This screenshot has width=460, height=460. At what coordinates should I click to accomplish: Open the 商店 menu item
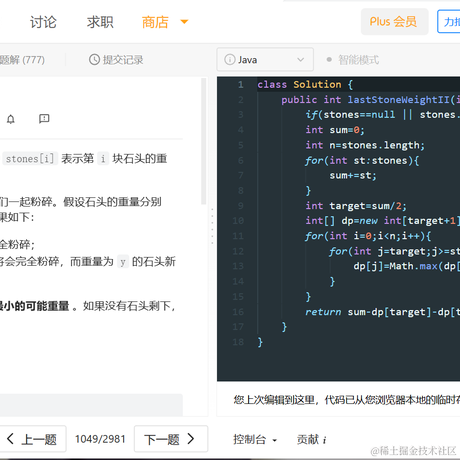[155, 22]
